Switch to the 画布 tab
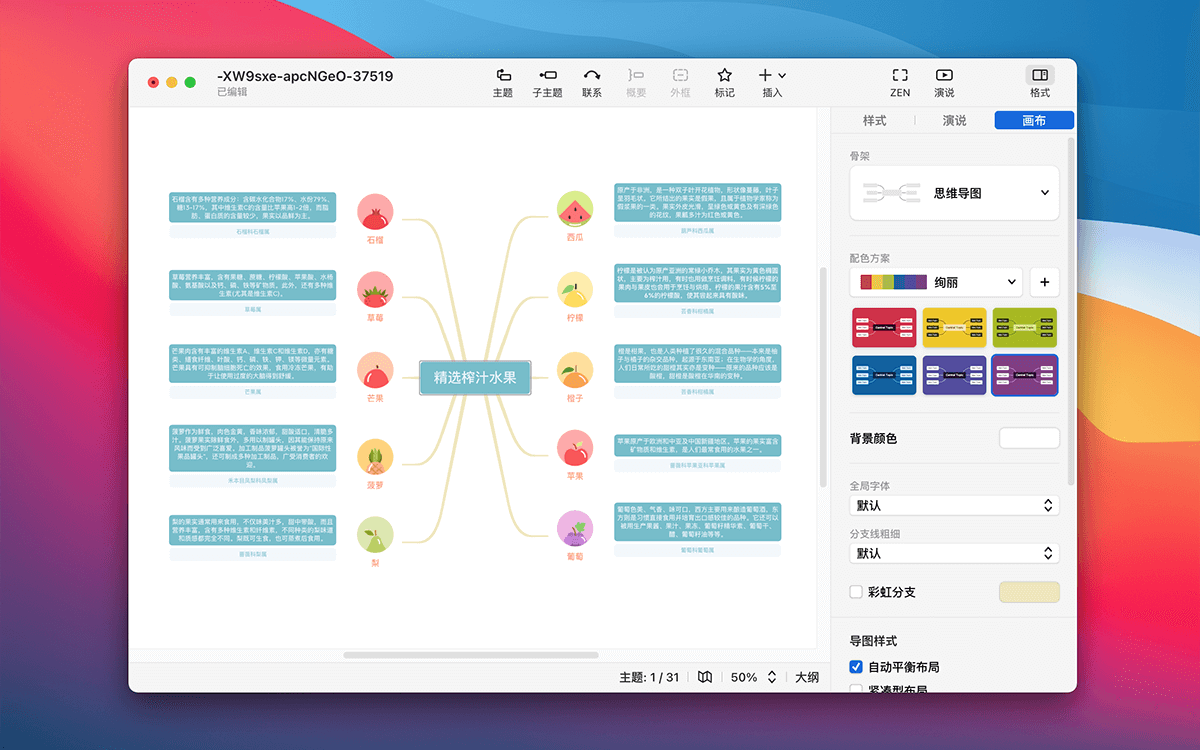Screen dimensions: 1200x750 (1034, 120)
